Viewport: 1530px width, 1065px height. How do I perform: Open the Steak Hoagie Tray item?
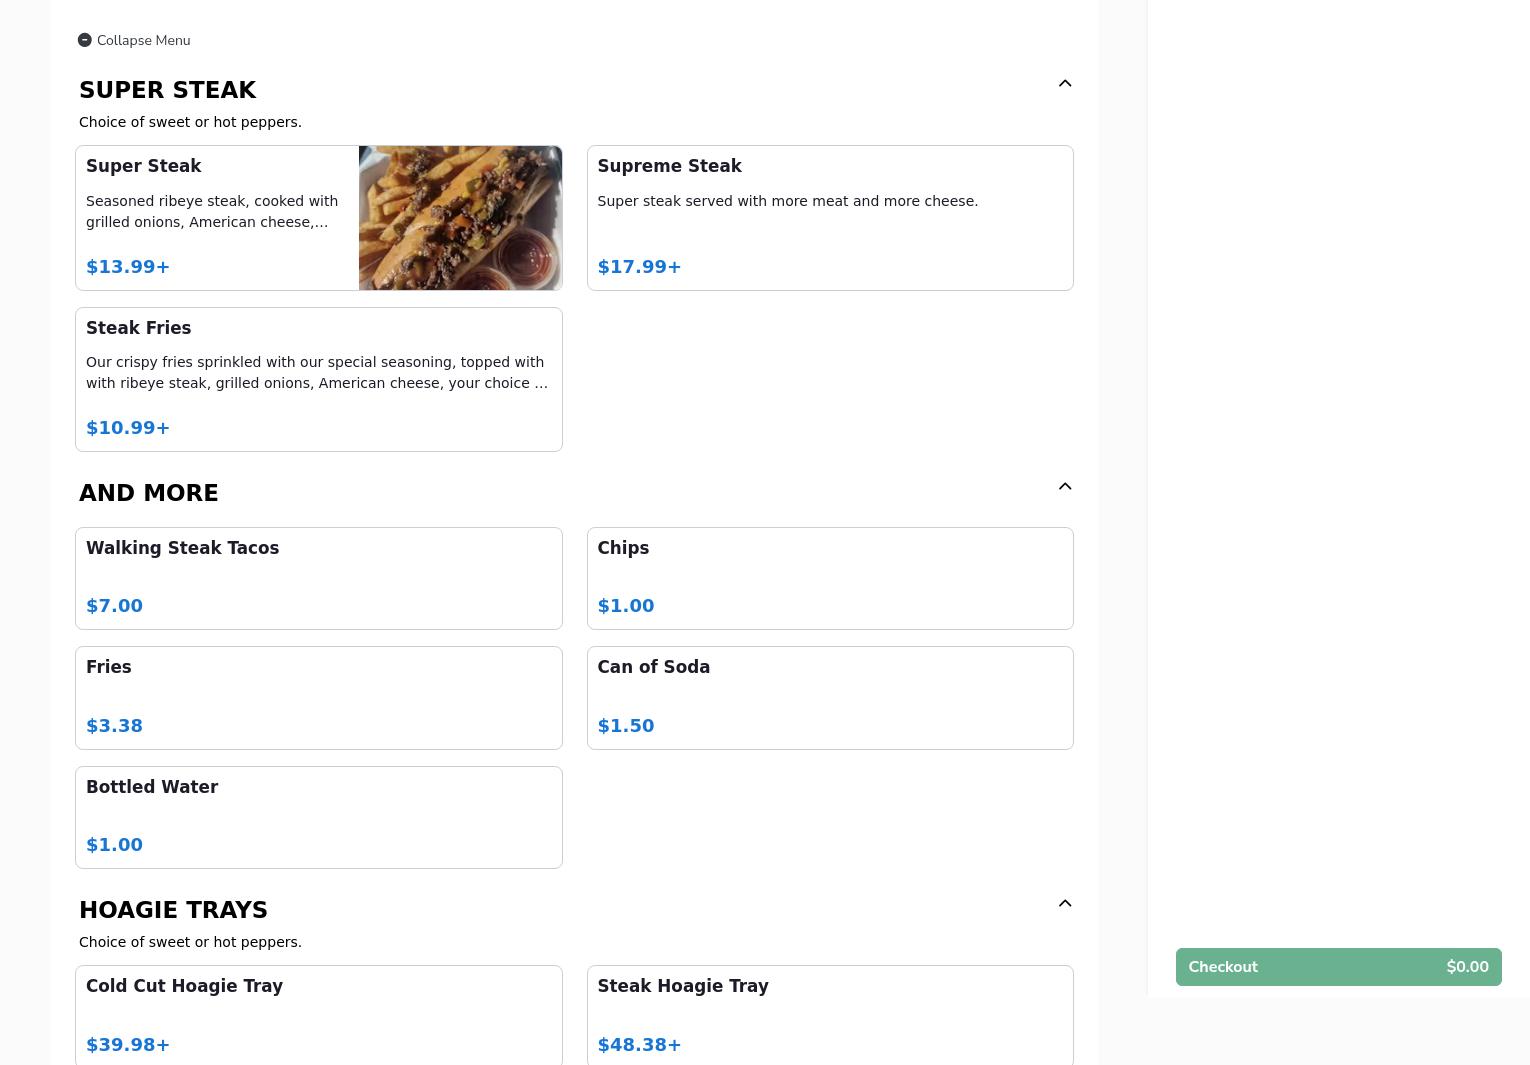[x=829, y=1014]
